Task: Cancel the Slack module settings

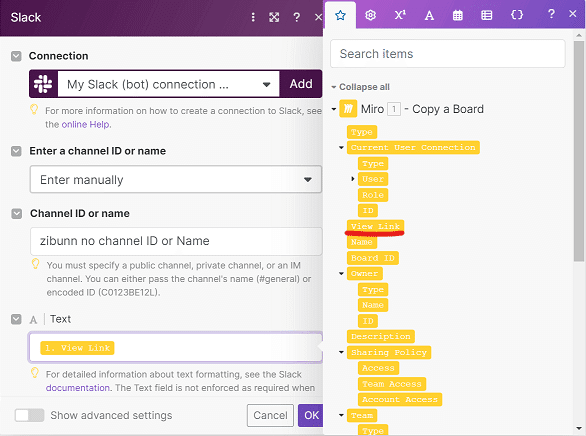Action: [x=270, y=415]
